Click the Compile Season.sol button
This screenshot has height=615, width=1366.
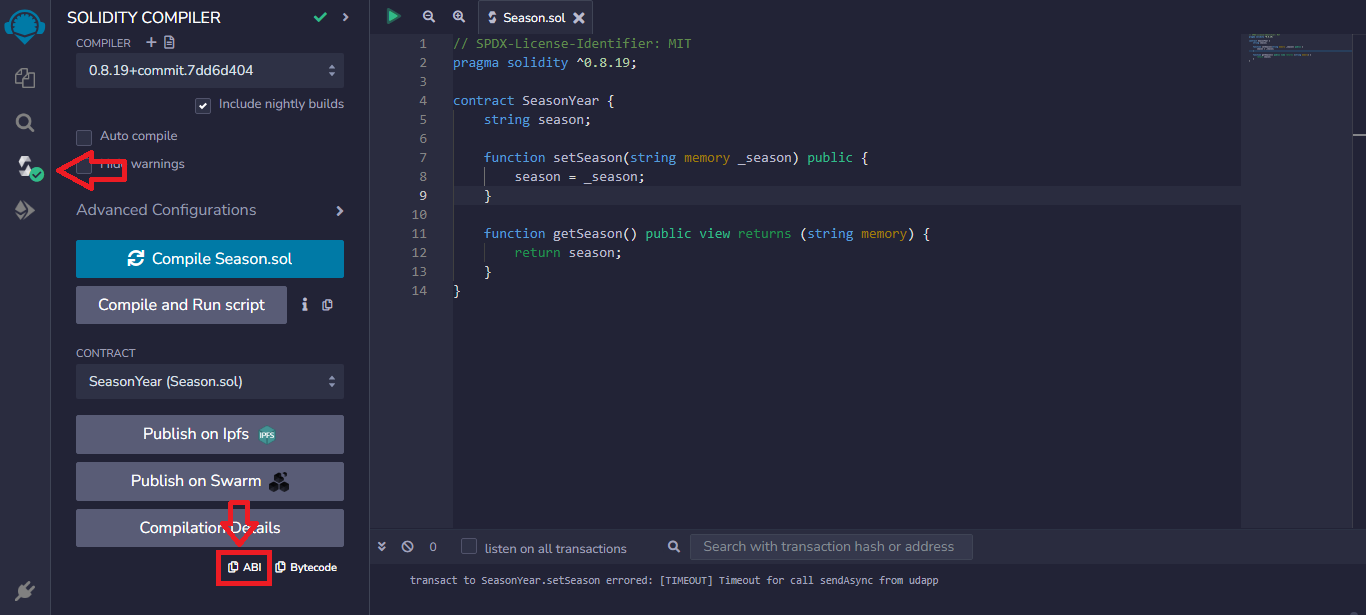(x=210, y=259)
